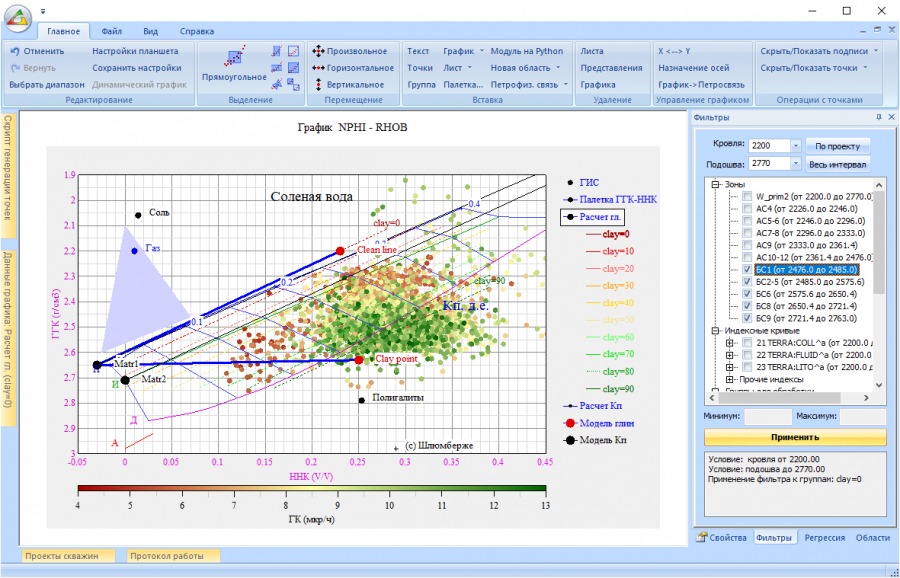The image size is (900, 578).
Task: Switch to the Вид ribbon tab
Action: coord(150,31)
